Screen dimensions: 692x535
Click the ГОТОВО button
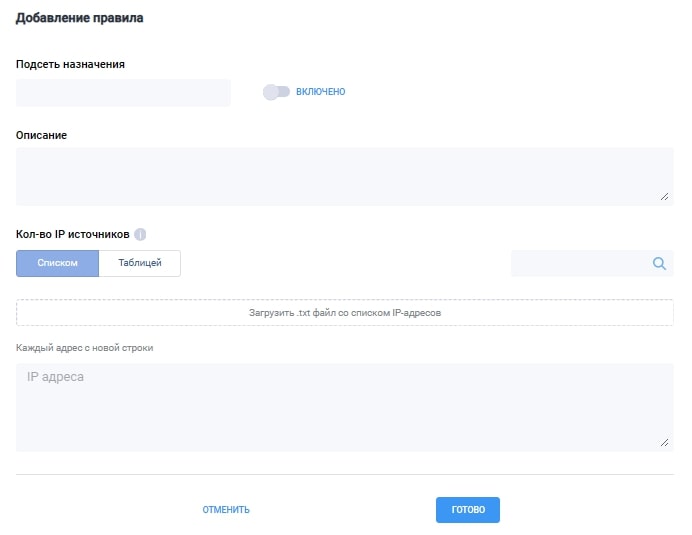pyautogui.click(x=468, y=510)
